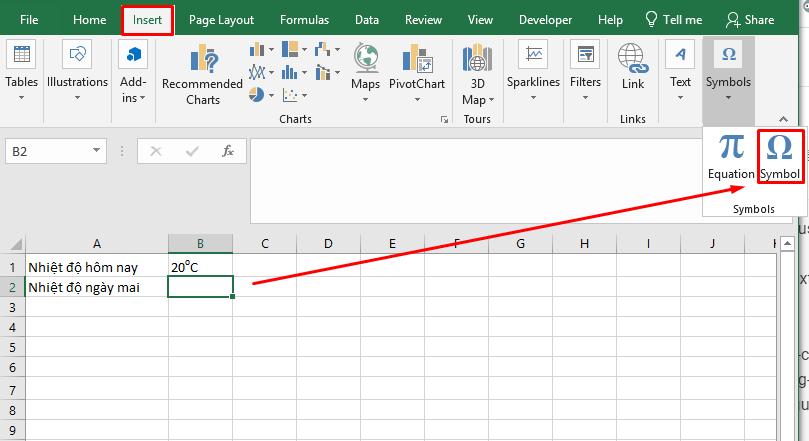Switch to the View tab
The height and width of the screenshot is (441, 809).
click(x=480, y=20)
